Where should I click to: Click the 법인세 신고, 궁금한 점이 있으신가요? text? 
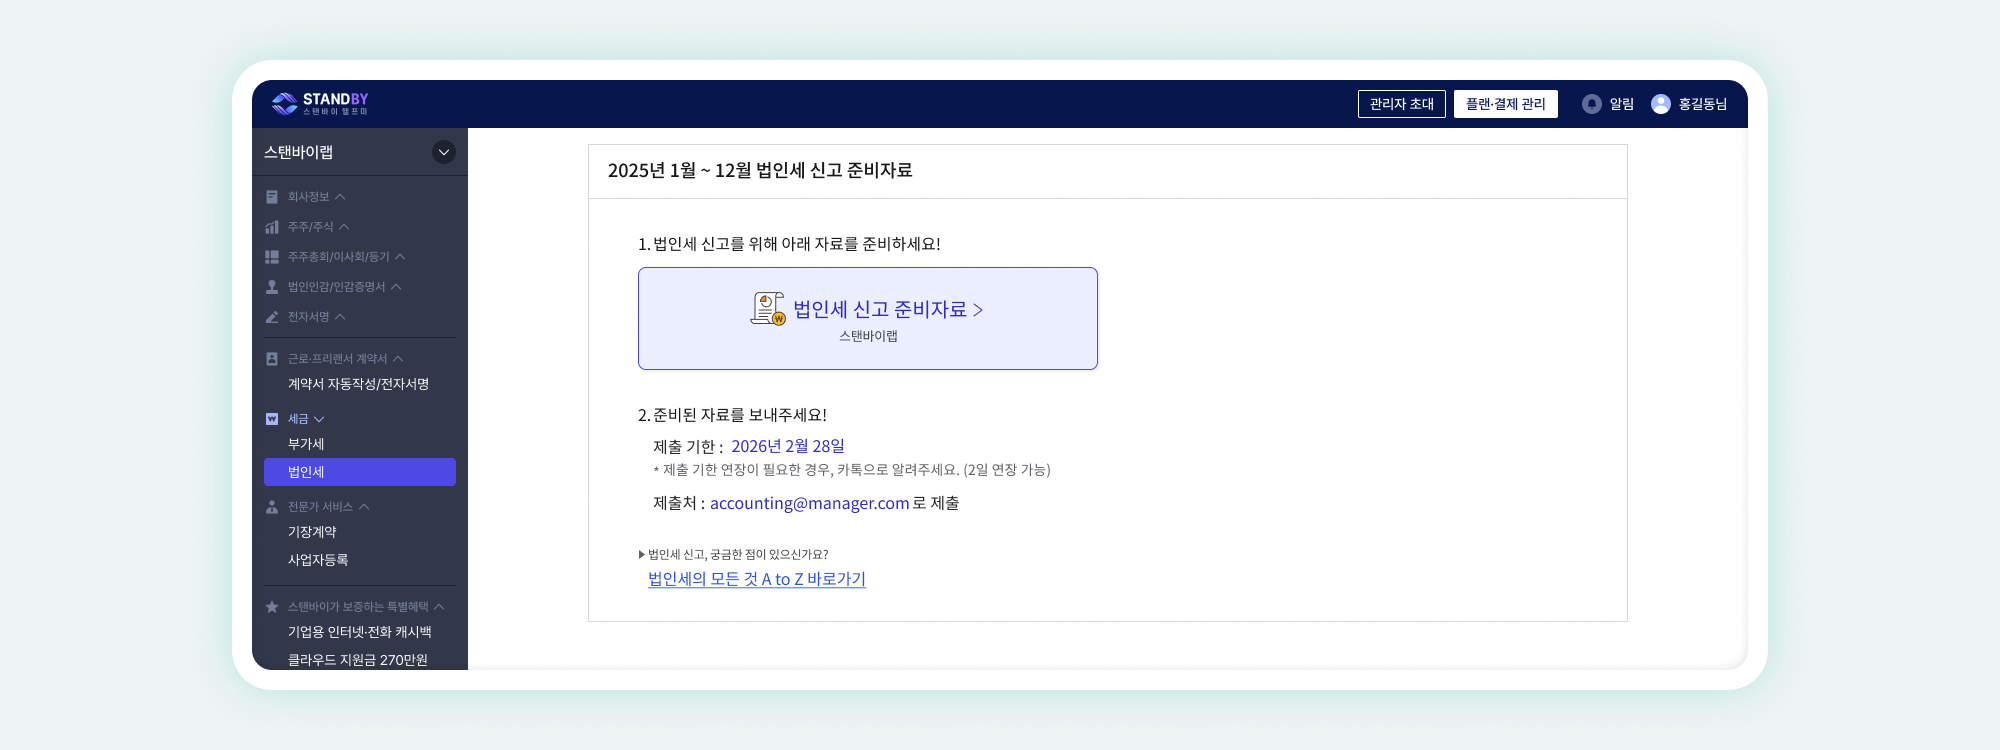click(x=738, y=554)
